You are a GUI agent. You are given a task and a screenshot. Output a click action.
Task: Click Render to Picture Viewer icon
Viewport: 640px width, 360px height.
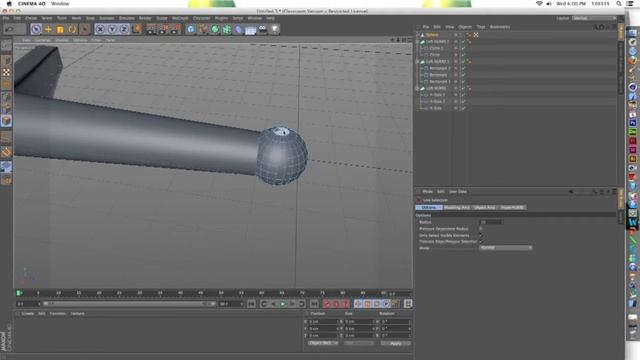tap(163, 29)
